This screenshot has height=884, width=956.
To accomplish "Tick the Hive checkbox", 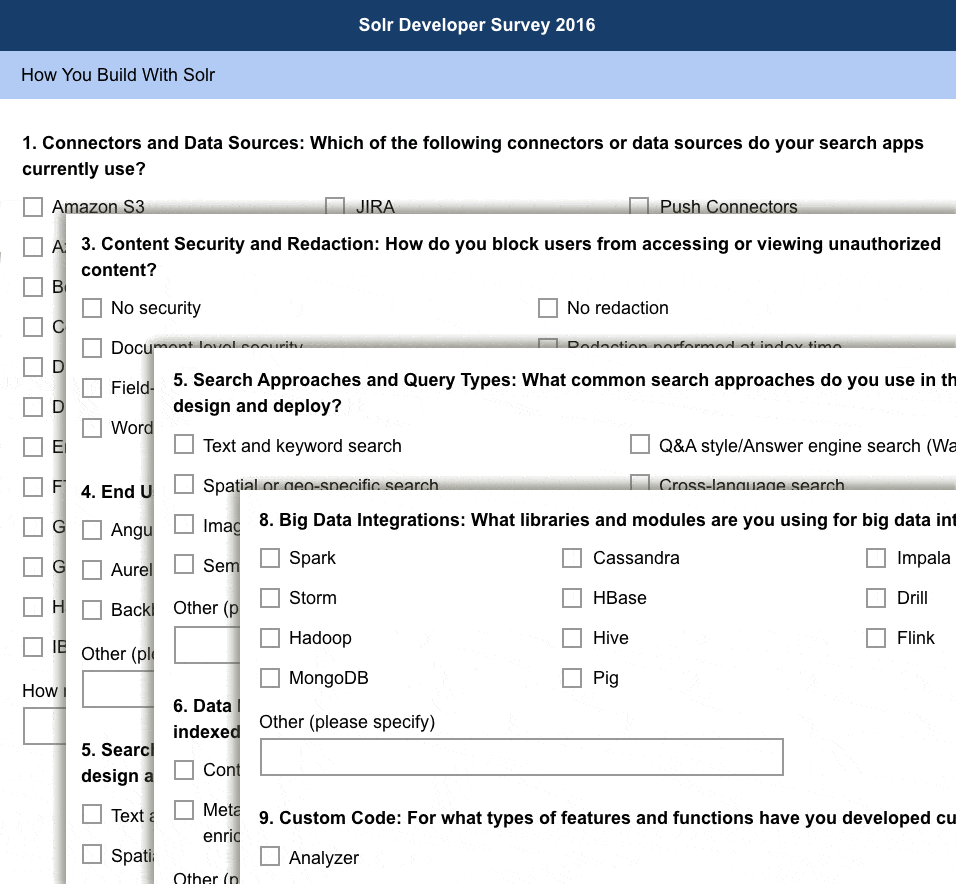I will [572, 638].
